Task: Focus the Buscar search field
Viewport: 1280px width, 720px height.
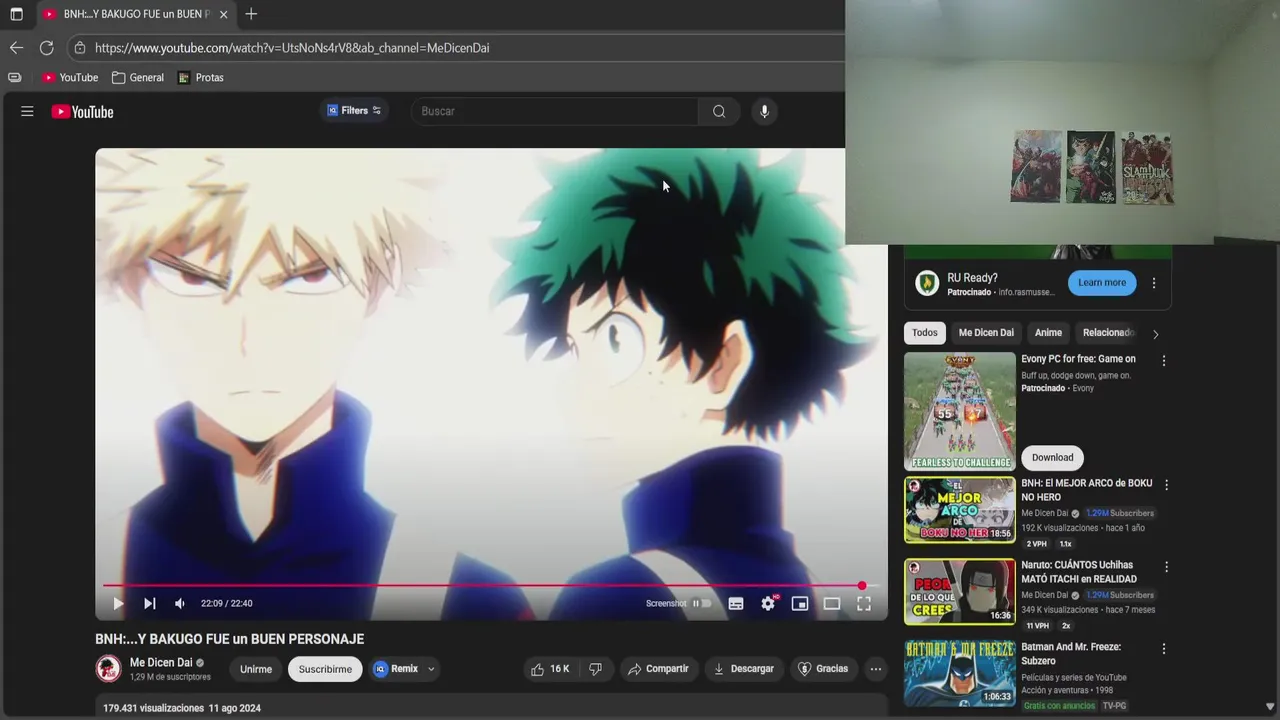Action: [555, 111]
